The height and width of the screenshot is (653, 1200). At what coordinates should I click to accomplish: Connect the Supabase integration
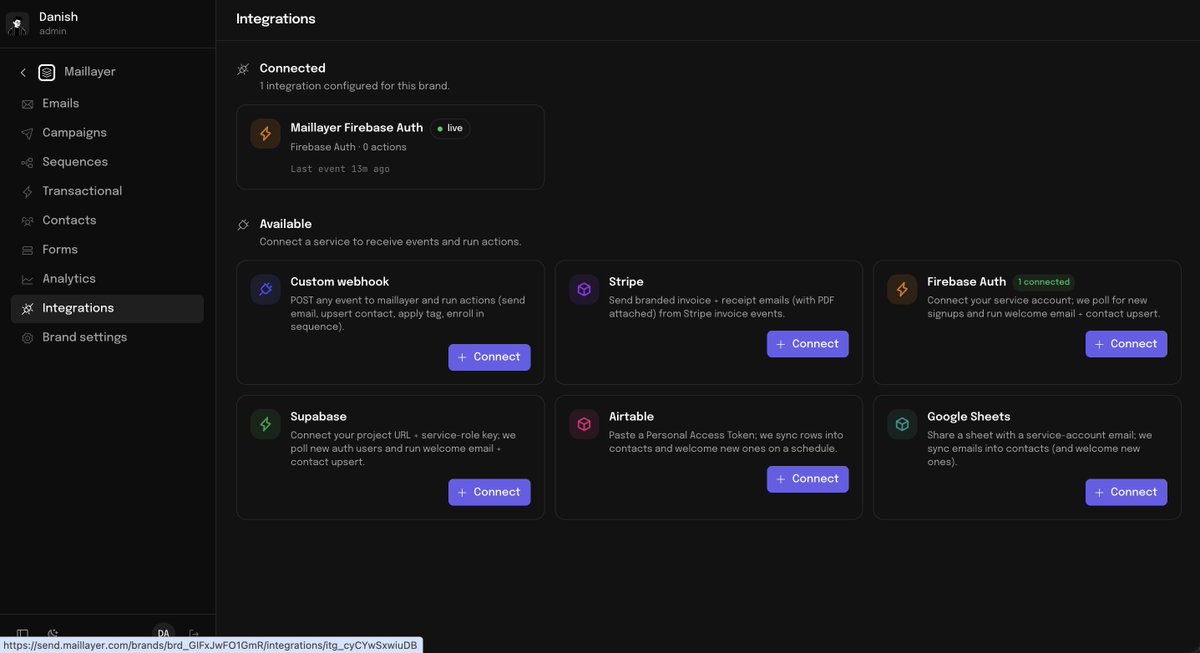tap(489, 492)
